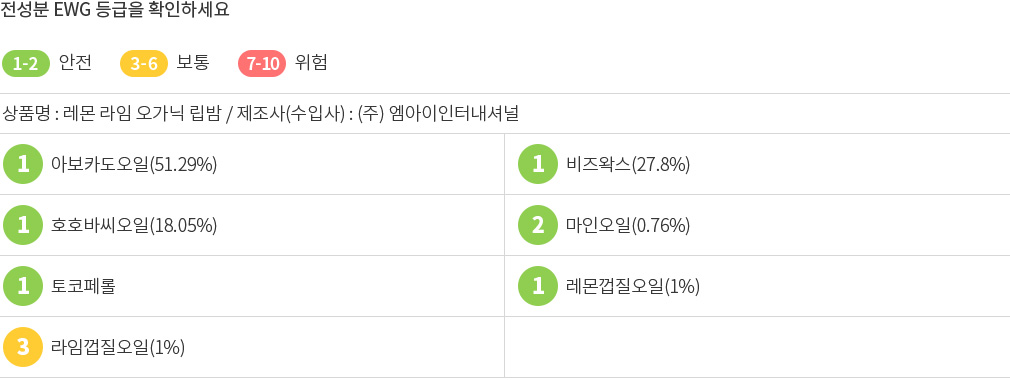Open the 아보카도오일(51.29%) ingredient entry
The width and height of the screenshot is (1010, 380).
tap(134, 165)
